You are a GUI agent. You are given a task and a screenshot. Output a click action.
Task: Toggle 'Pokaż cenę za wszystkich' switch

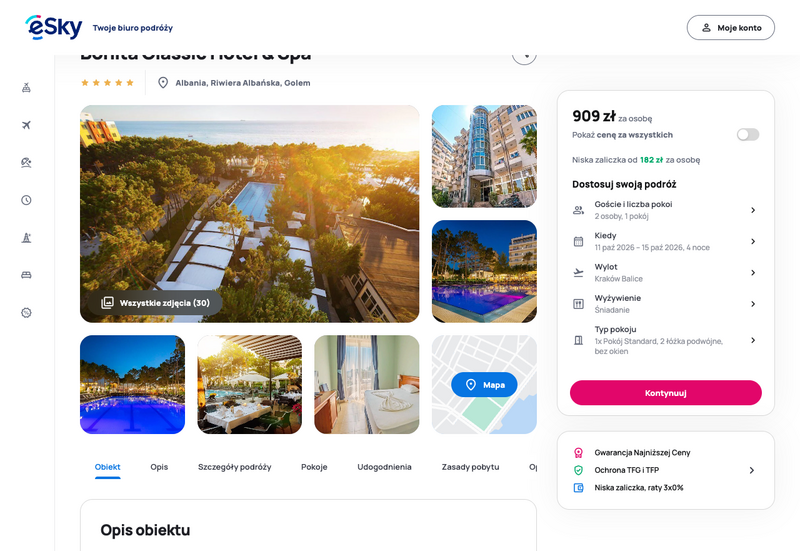tap(748, 135)
